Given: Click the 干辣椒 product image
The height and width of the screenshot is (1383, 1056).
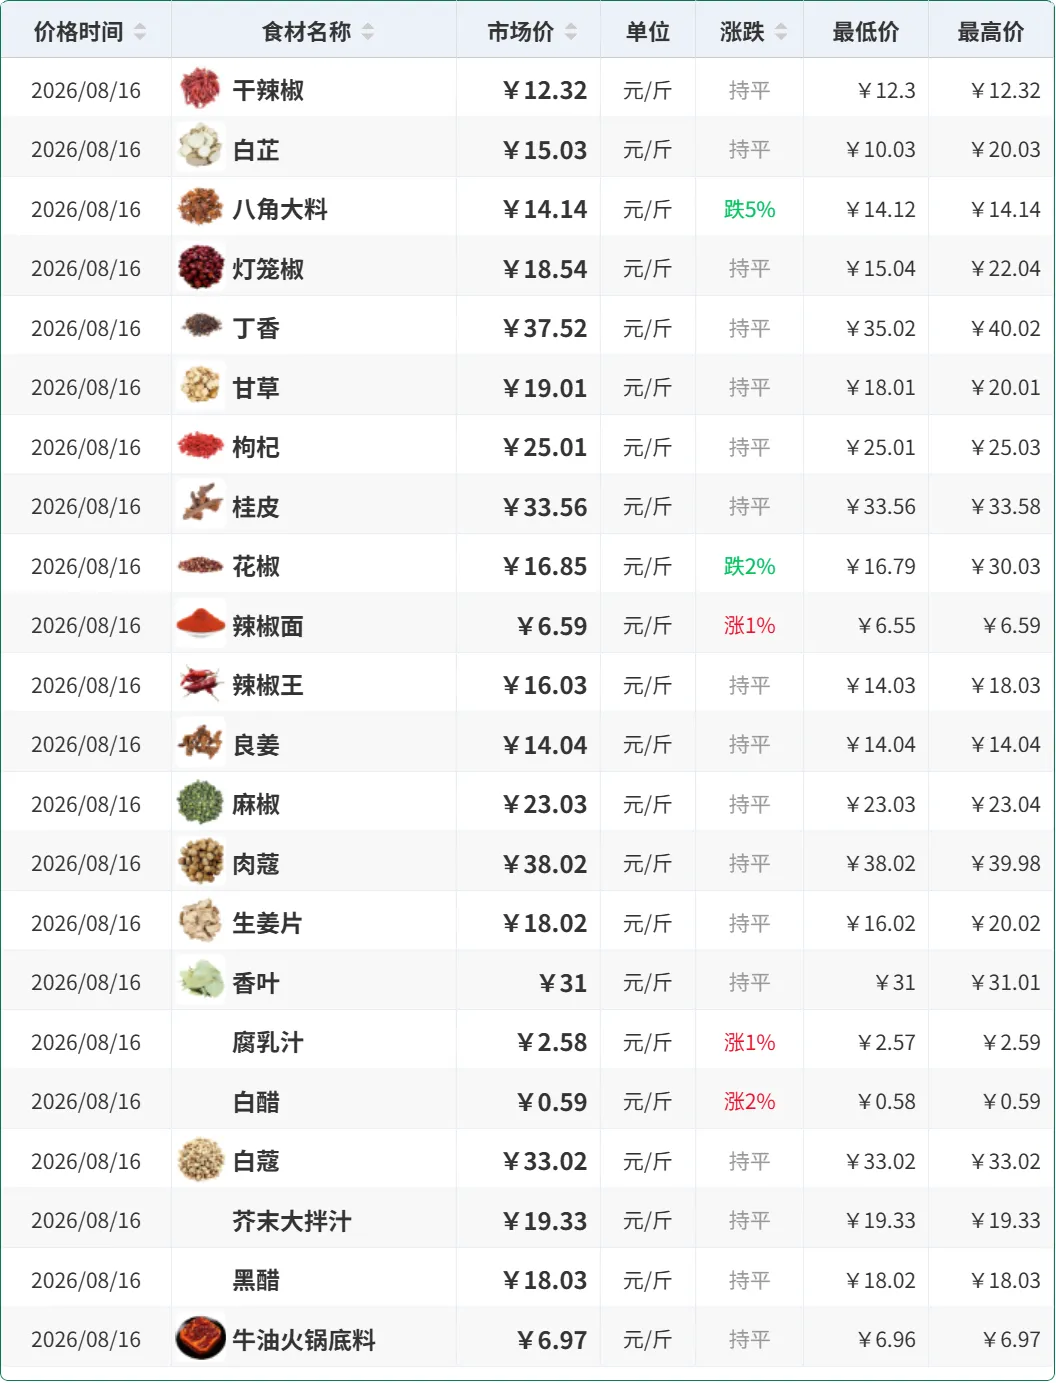Looking at the screenshot, I should [x=200, y=89].
